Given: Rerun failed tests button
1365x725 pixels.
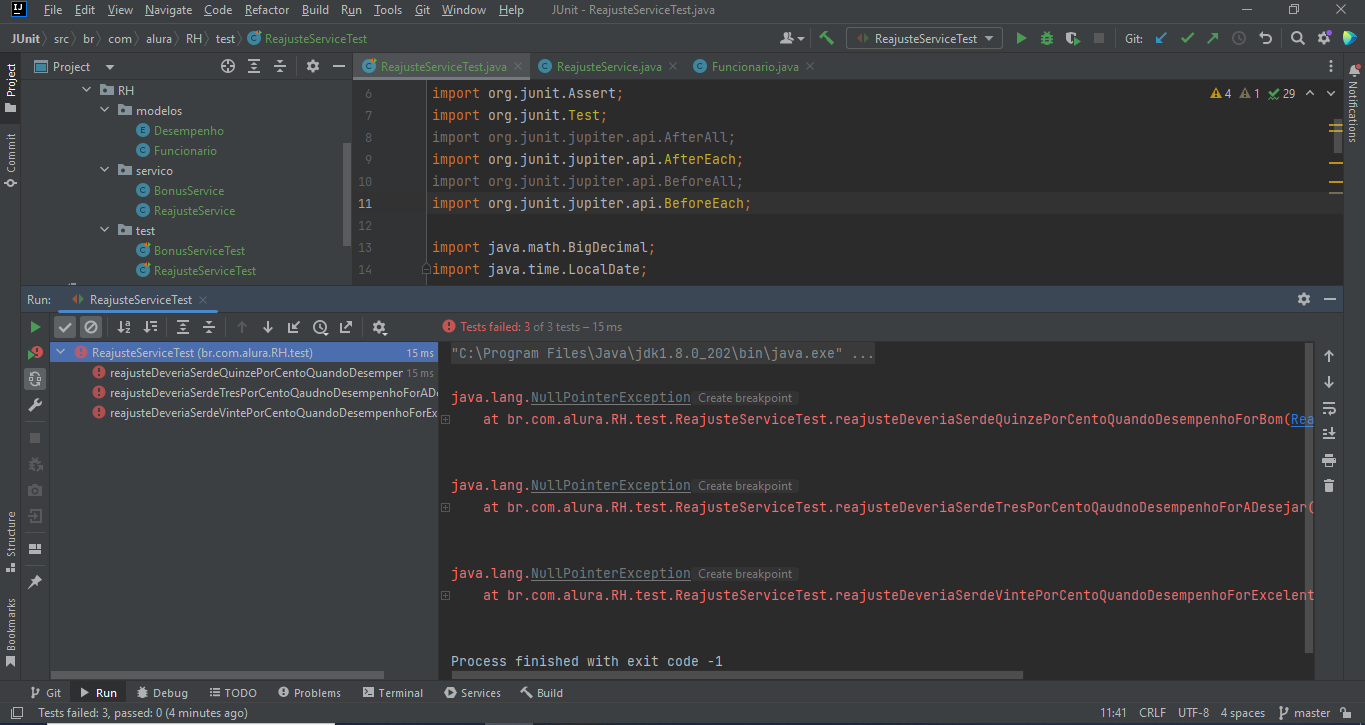Looking at the screenshot, I should (x=35, y=353).
